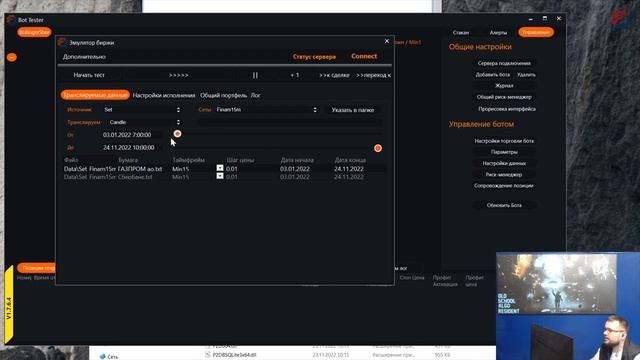Image resolution: width=640 pixels, height=360 pixels.
Task: Select the BollingerStar bot tab
Action: (34, 32)
